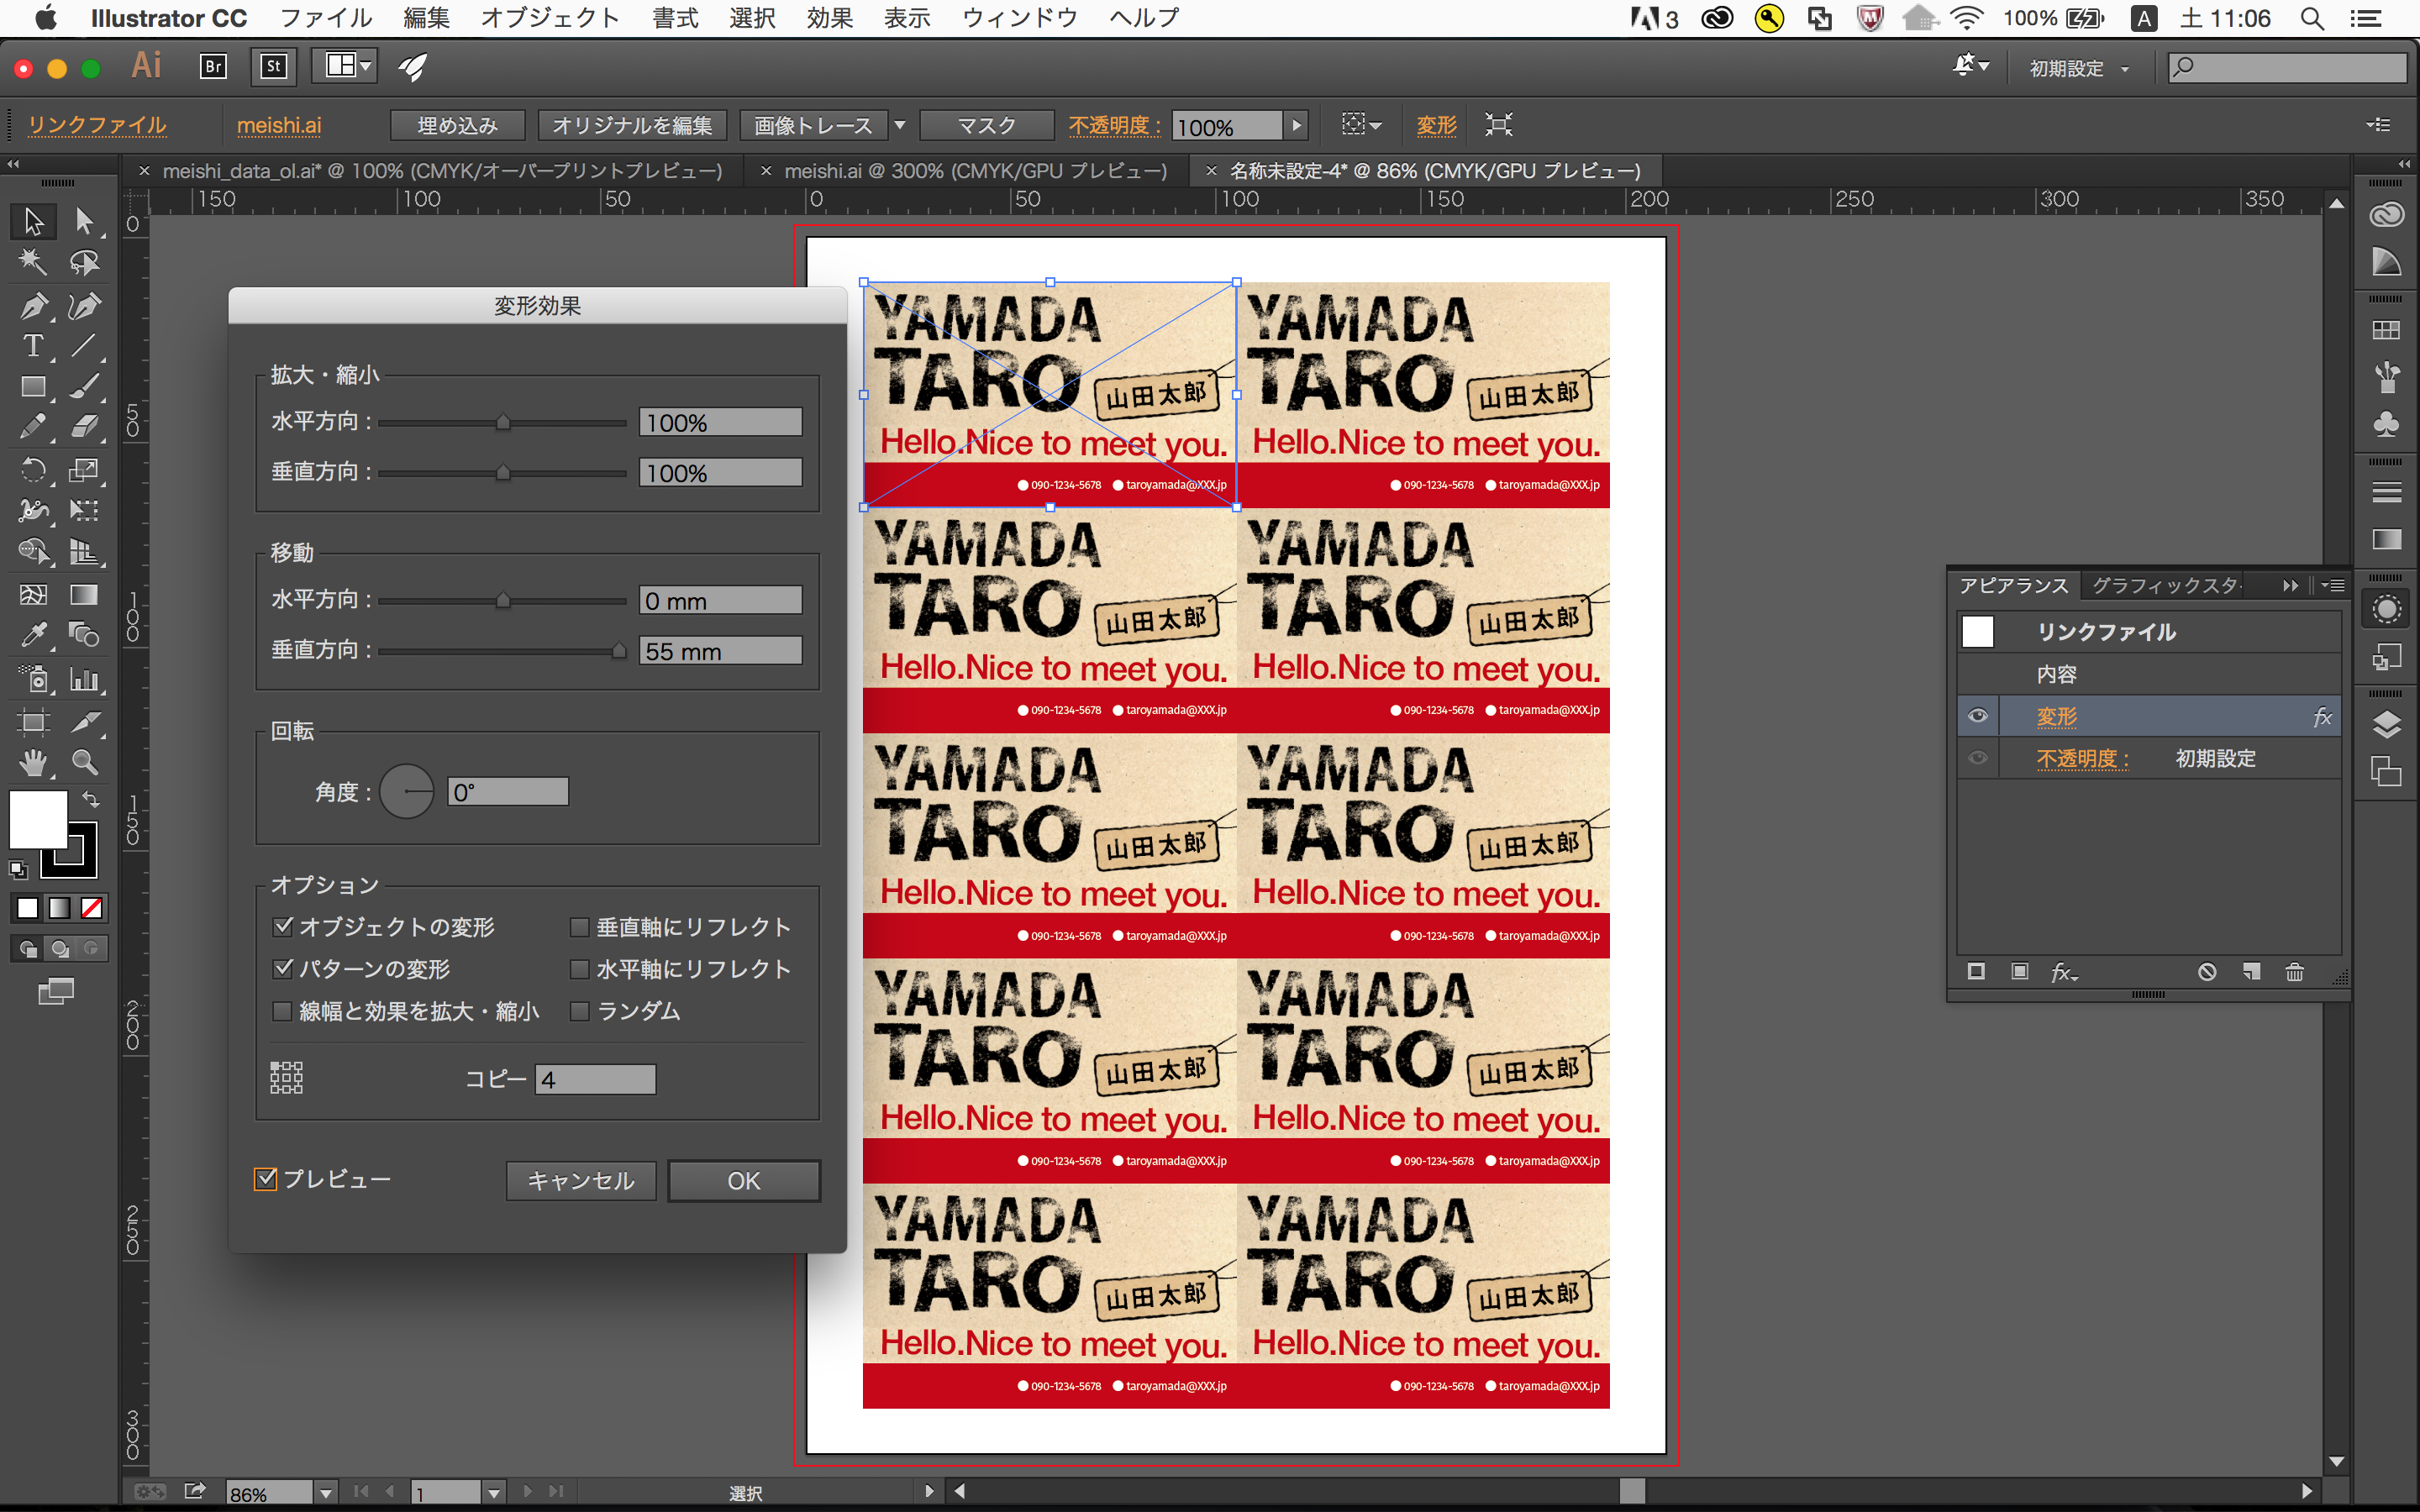Screen dimensions: 2420x1512
Task: Select the Hand tool
Action: [32, 763]
